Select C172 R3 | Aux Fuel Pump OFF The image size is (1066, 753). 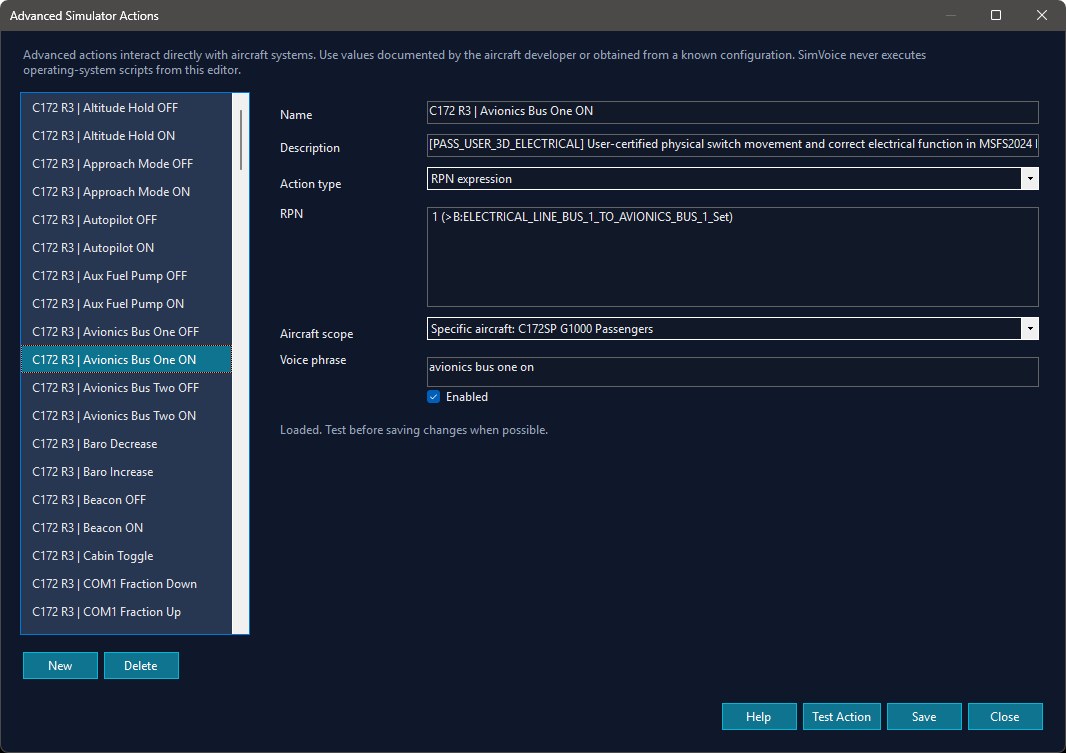pos(126,276)
